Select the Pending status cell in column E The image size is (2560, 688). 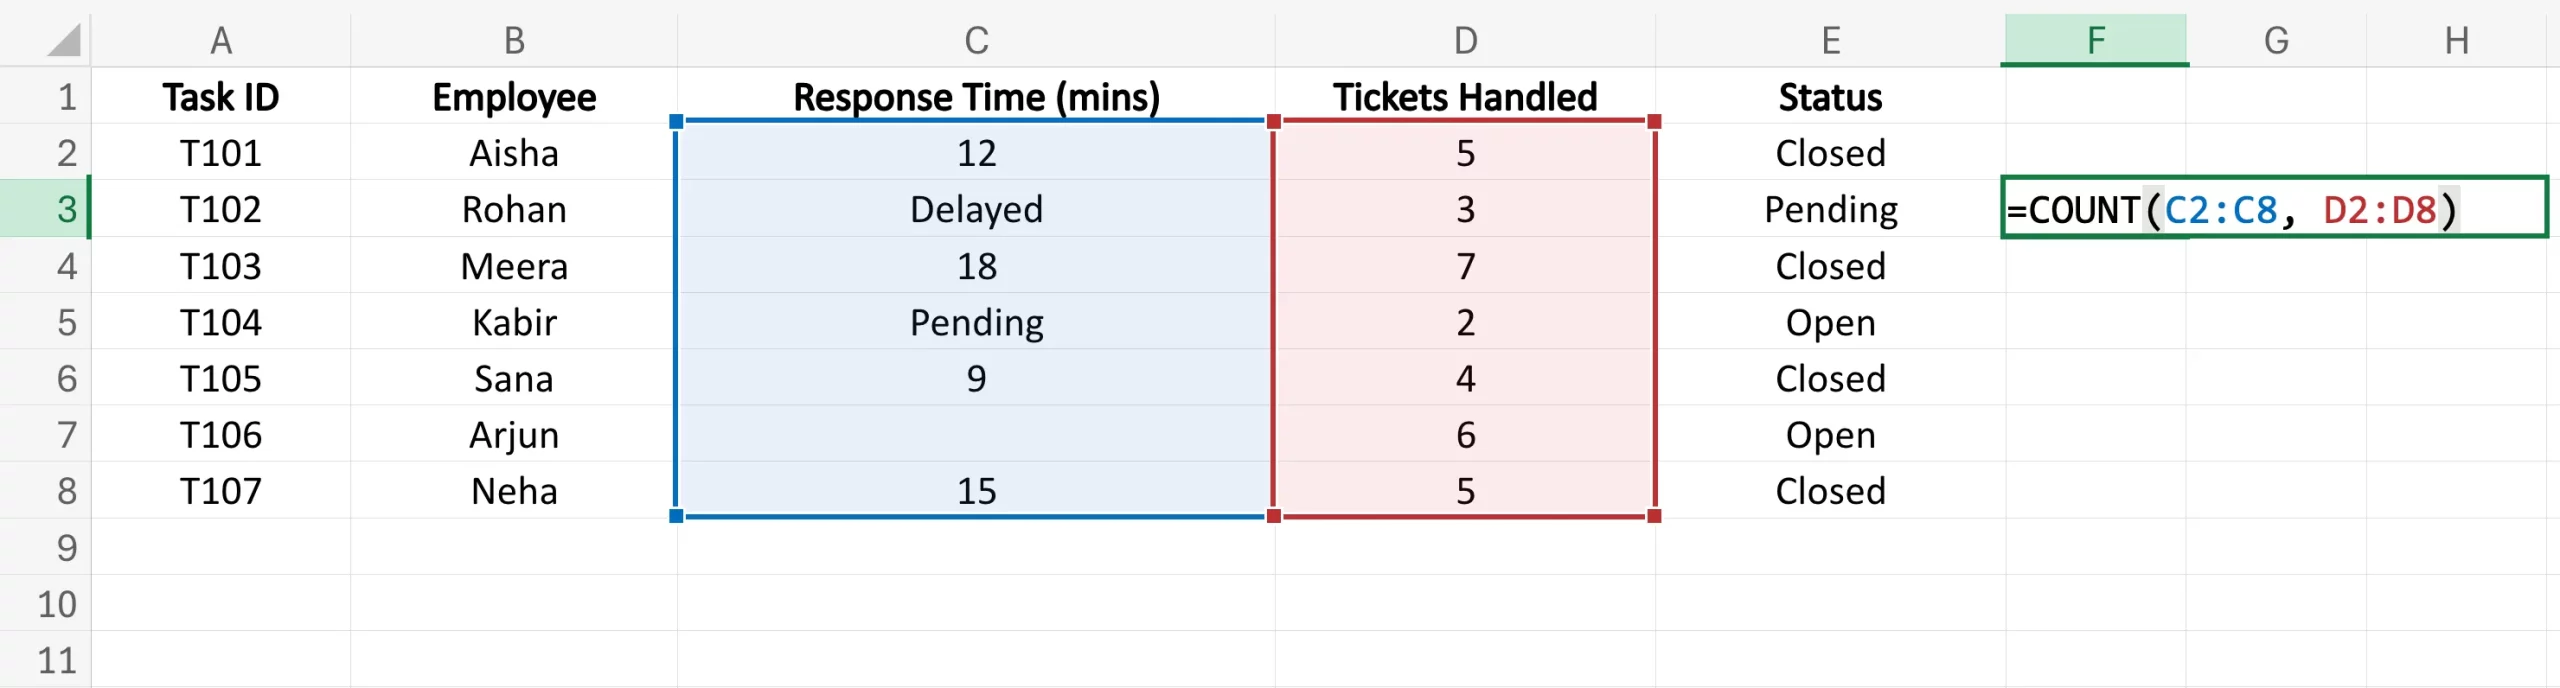coord(1830,209)
